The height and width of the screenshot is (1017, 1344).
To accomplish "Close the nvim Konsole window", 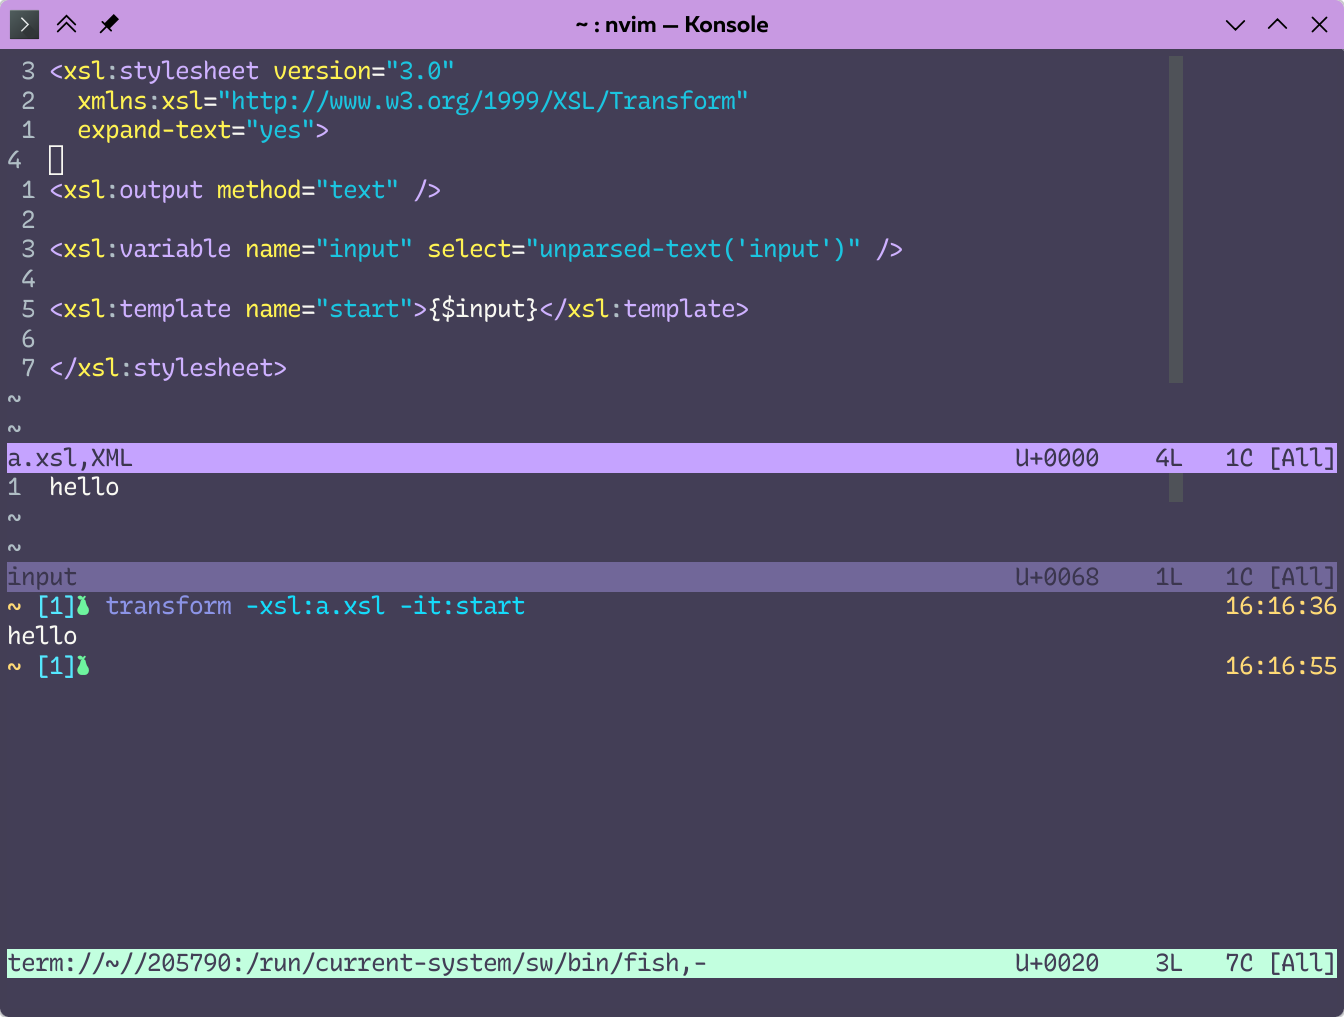I will (1319, 25).
